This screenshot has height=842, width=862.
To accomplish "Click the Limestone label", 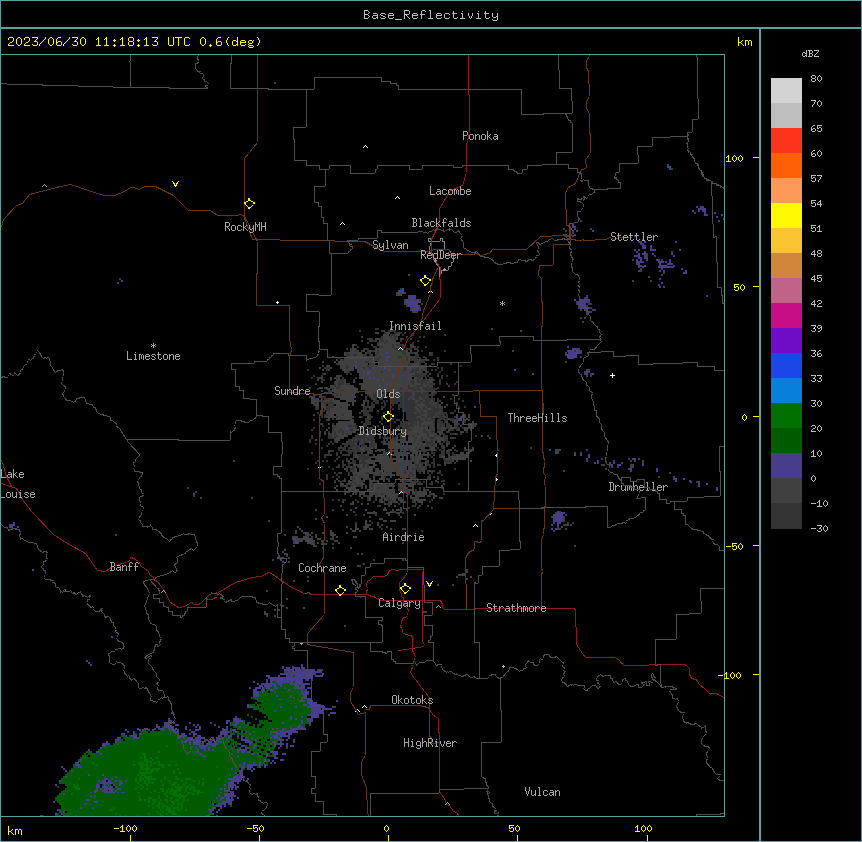I will coord(153,356).
